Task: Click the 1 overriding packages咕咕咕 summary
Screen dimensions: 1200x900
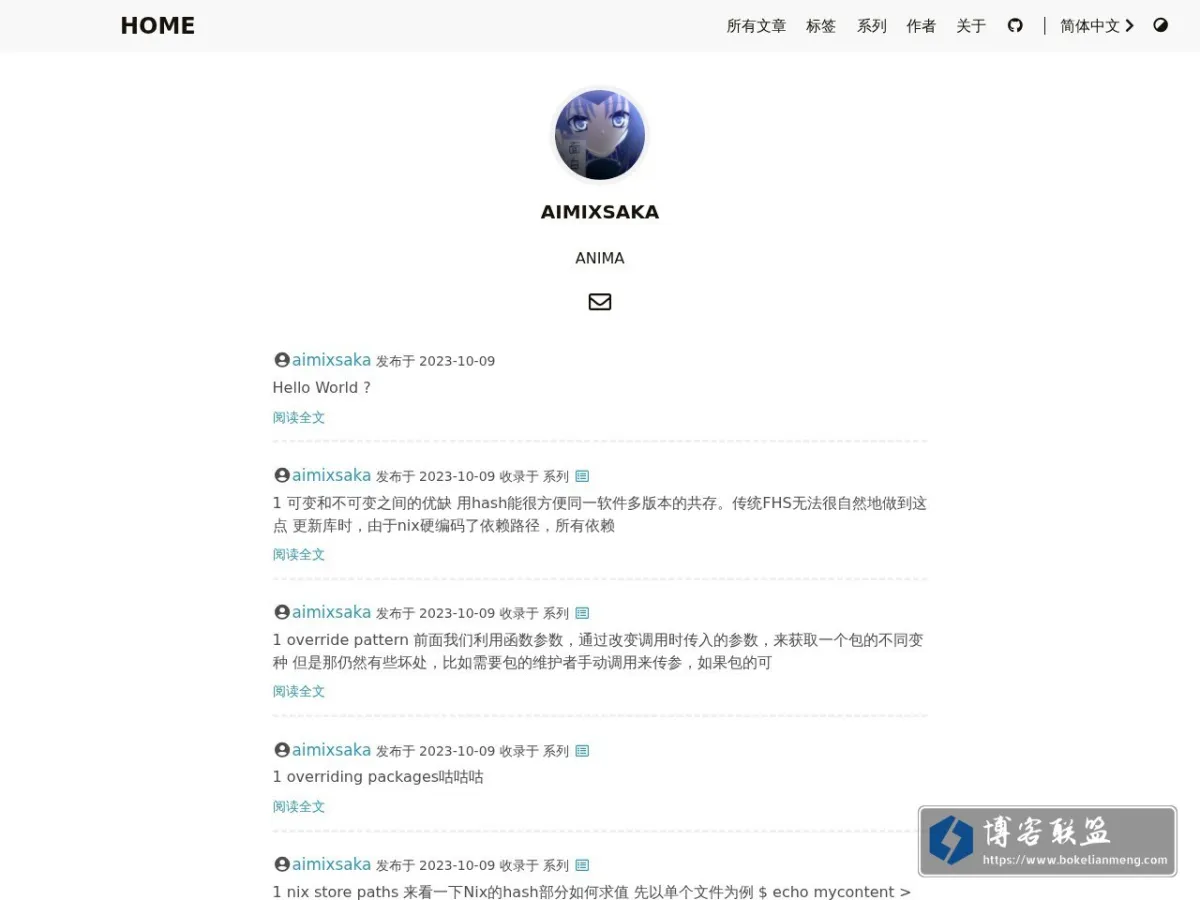Action: tap(378, 777)
